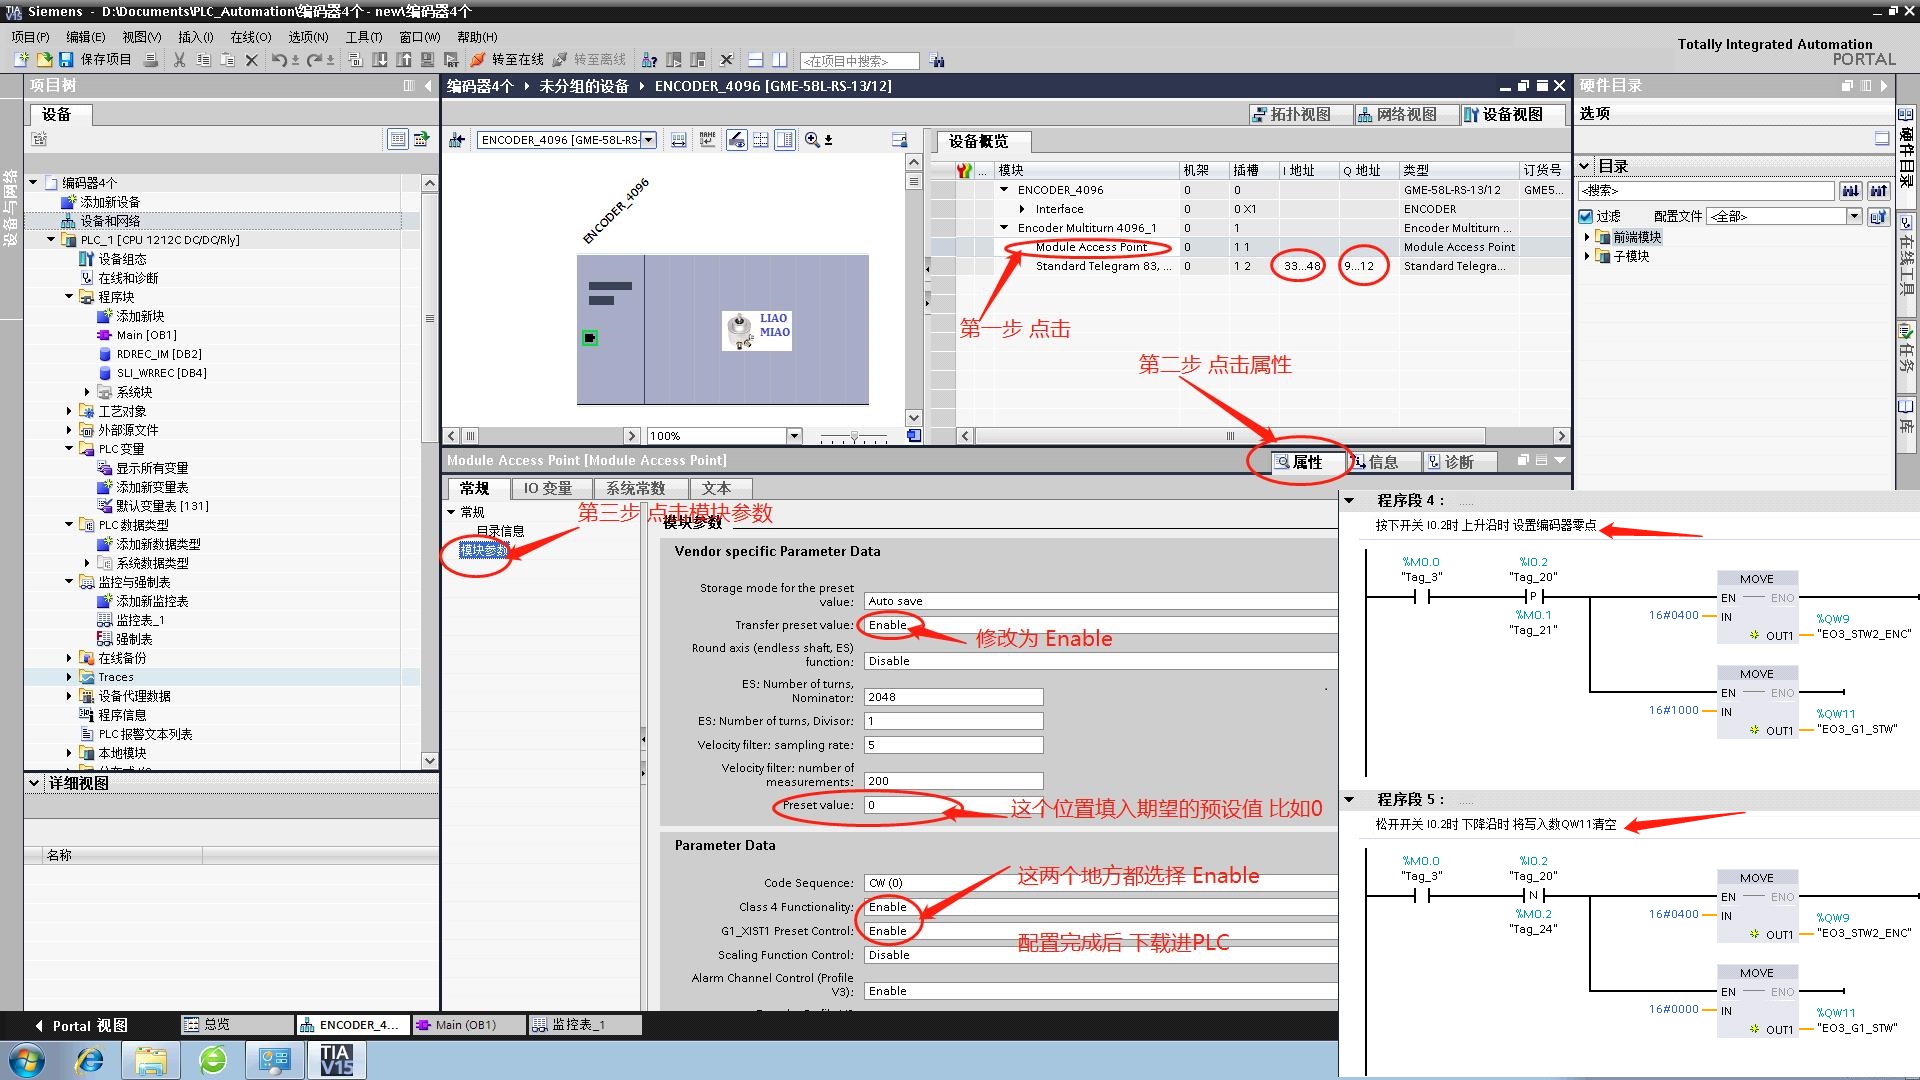The height and width of the screenshot is (1080, 1920).
Task: Collapse hardware catalog panel arrow
Action: point(1884,86)
